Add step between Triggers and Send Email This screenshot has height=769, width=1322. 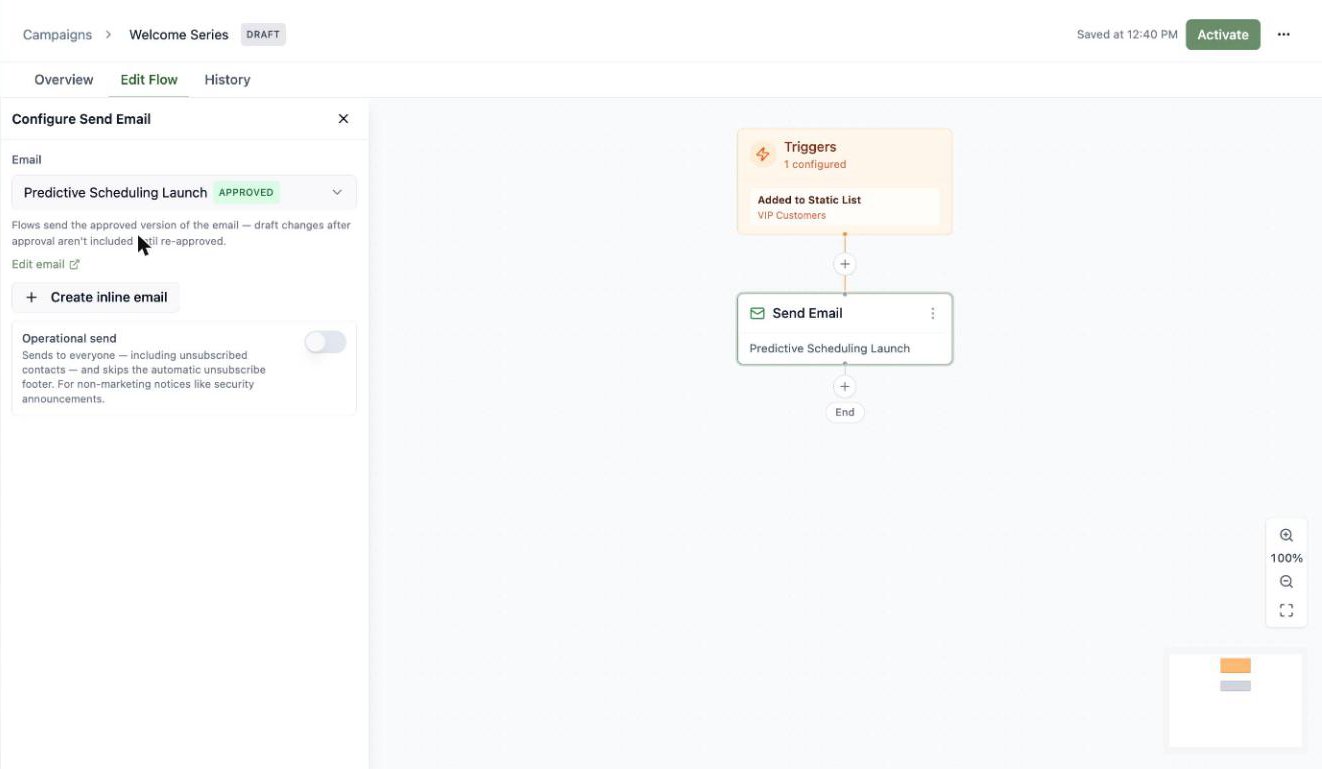[844, 264]
